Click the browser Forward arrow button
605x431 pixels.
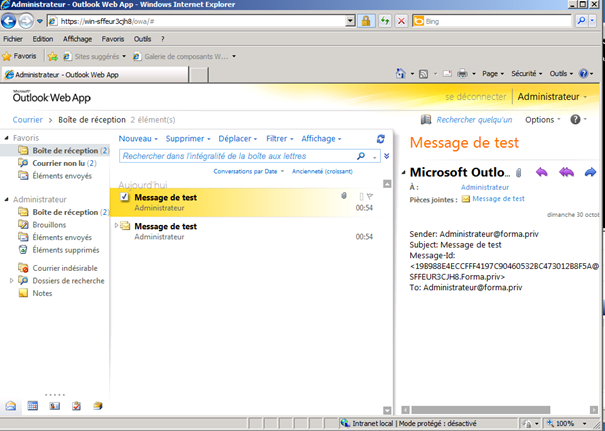26,21
